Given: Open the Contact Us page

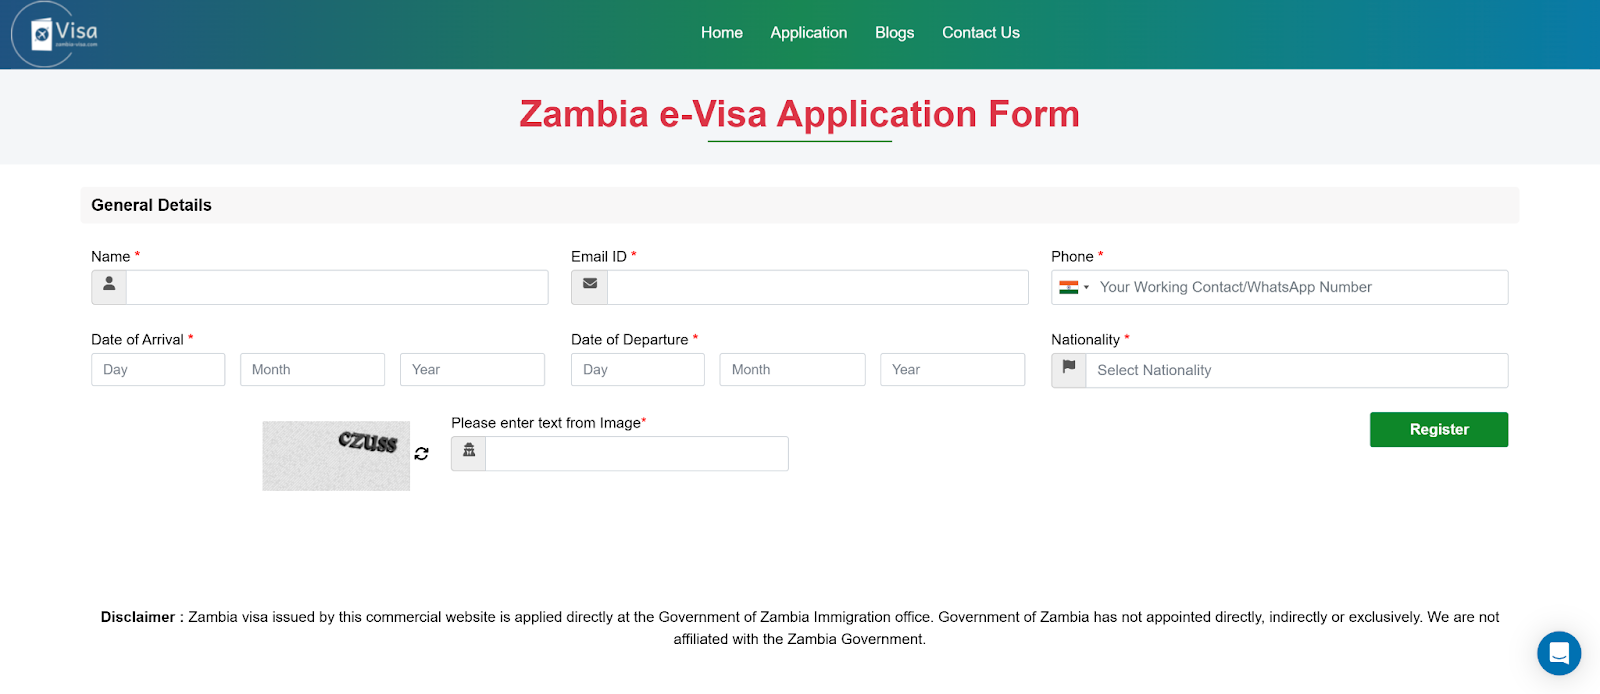Looking at the screenshot, I should 980,33.
